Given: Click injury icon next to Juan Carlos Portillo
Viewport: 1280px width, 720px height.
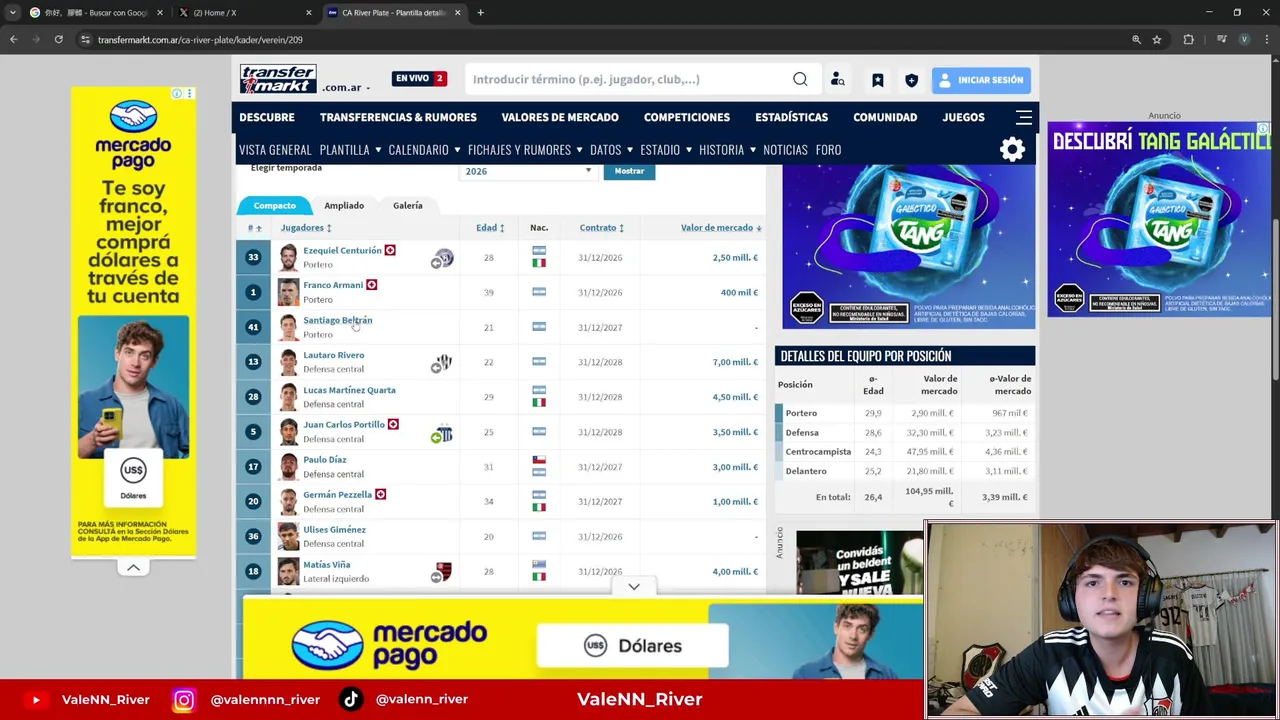Looking at the screenshot, I should tap(393, 424).
